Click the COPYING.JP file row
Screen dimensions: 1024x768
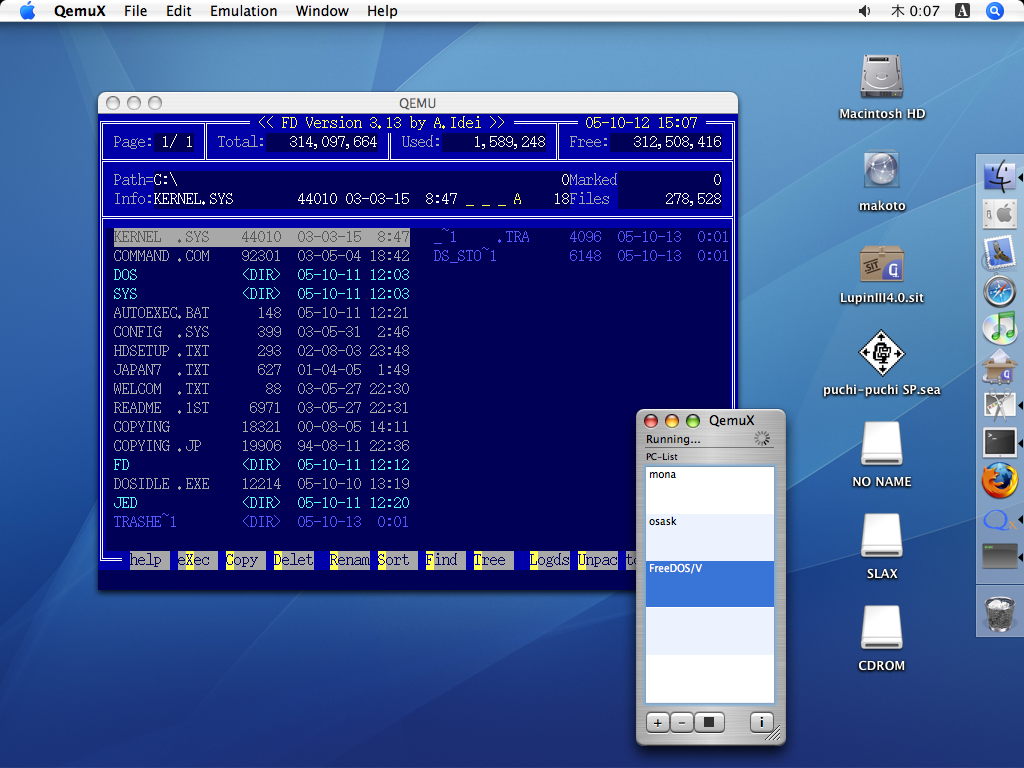[261, 445]
